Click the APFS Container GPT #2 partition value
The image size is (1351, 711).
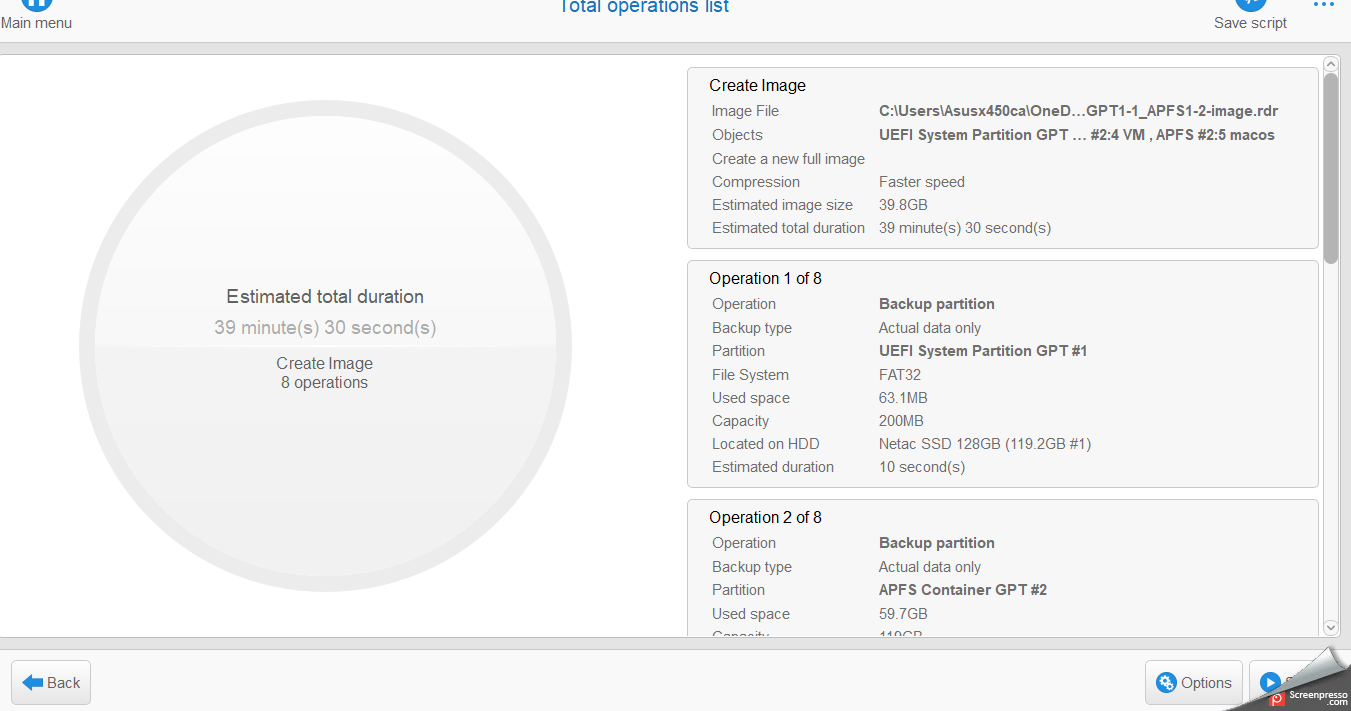(x=962, y=590)
